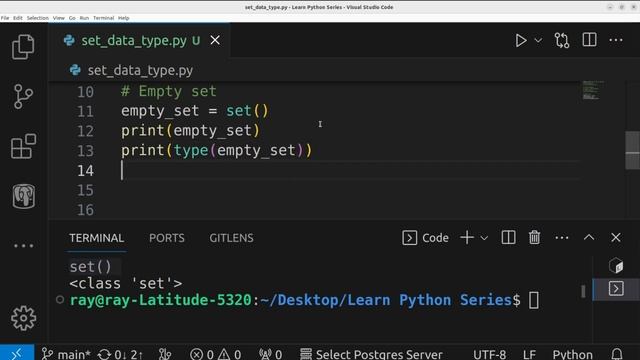Click the ports forwarded 0 indicator

coord(270,354)
